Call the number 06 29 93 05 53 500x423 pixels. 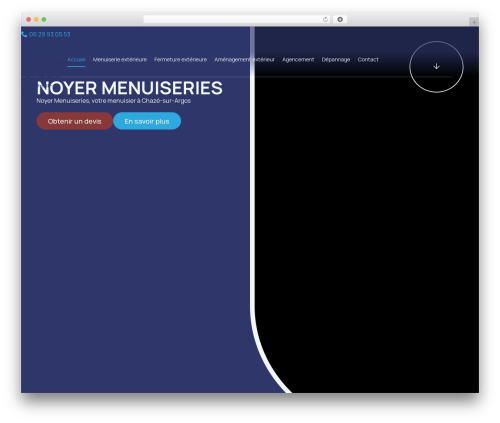point(50,34)
